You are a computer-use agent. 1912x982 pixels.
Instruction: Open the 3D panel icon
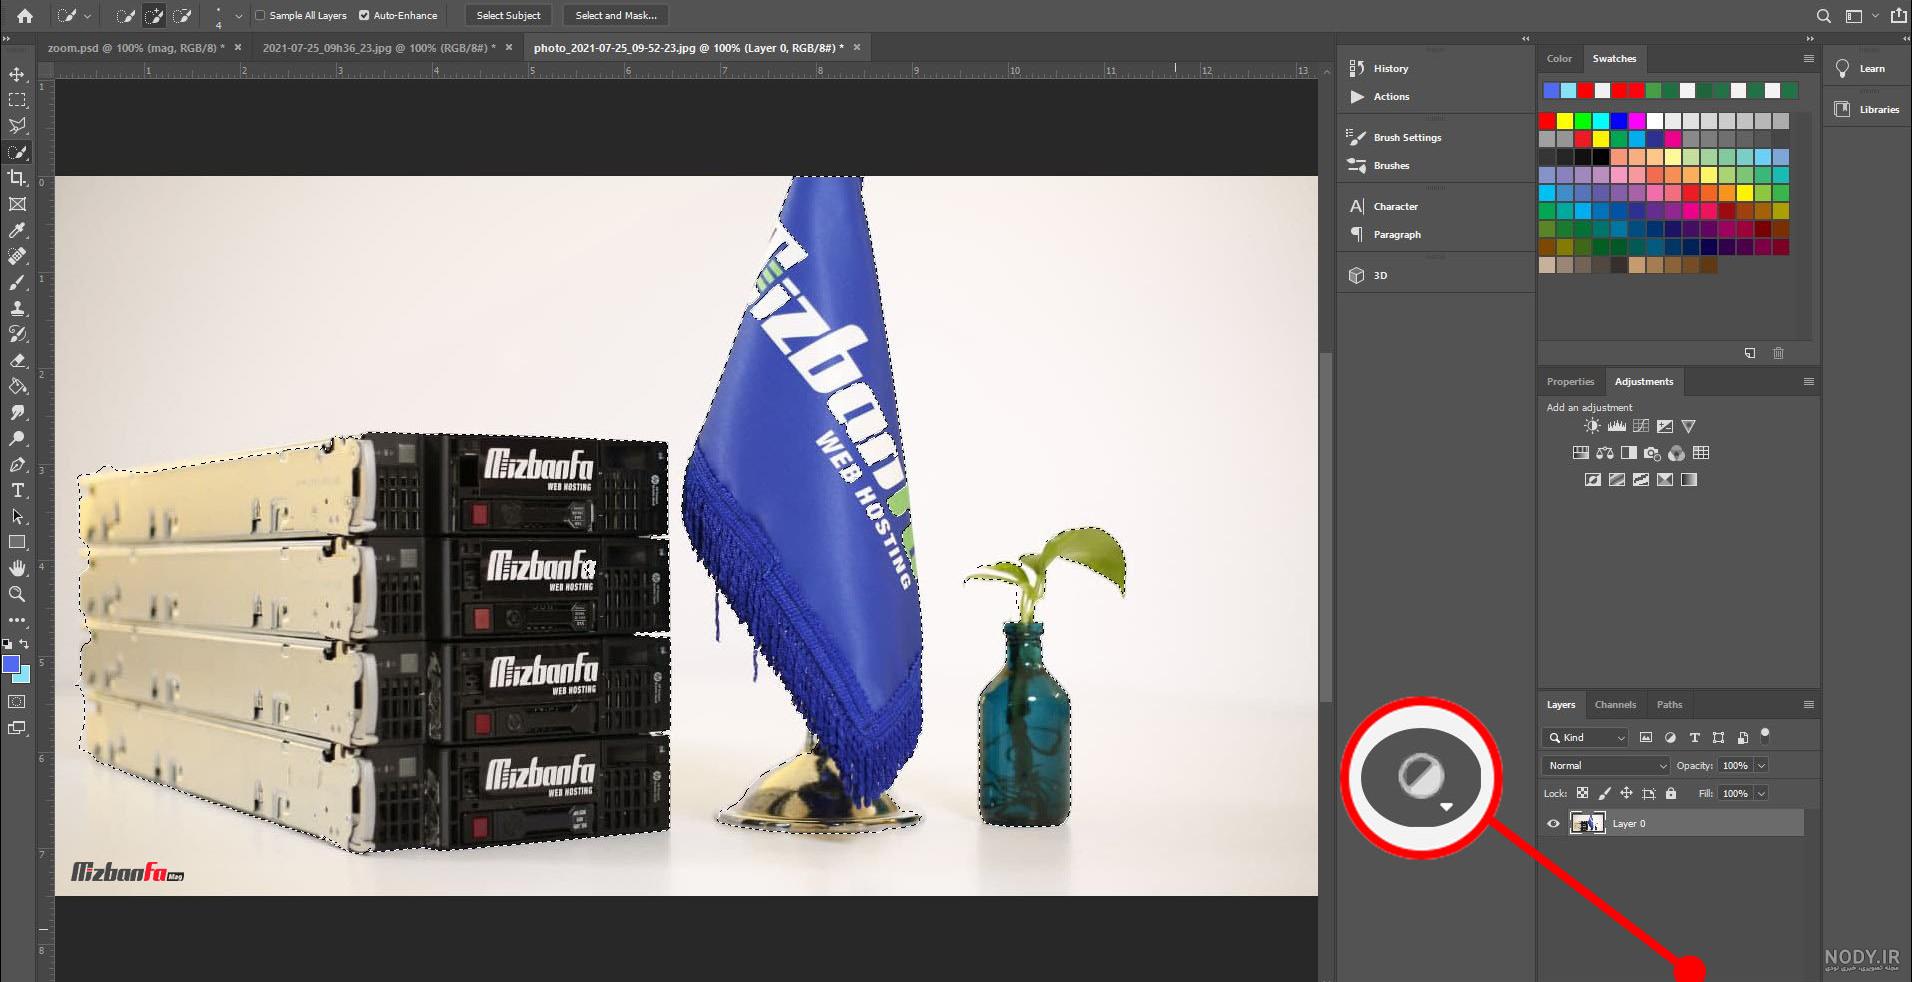(1357, 275)
